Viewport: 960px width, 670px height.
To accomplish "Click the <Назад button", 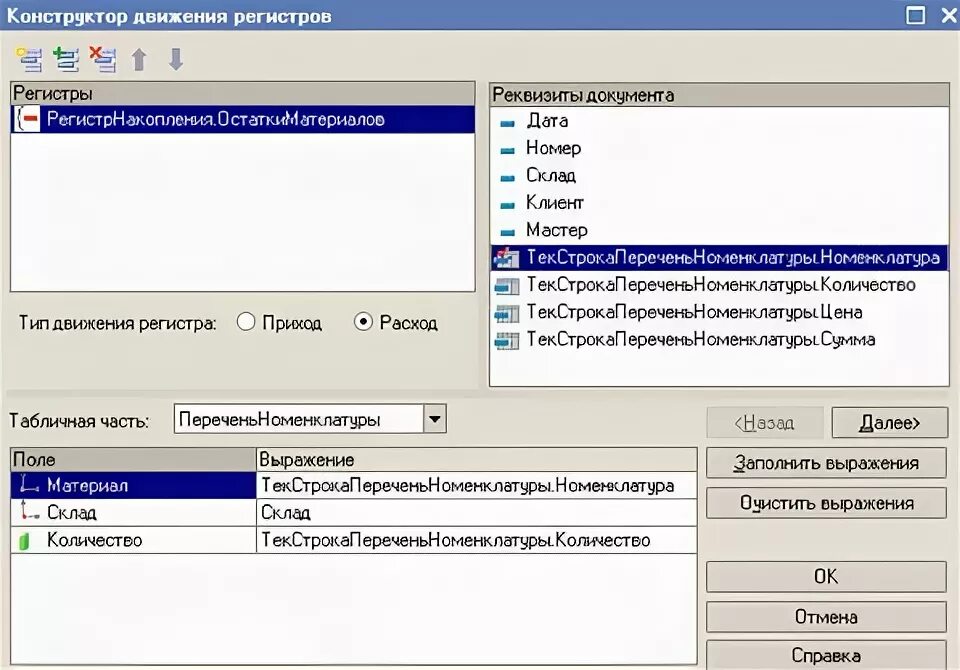I will [765, 423].
